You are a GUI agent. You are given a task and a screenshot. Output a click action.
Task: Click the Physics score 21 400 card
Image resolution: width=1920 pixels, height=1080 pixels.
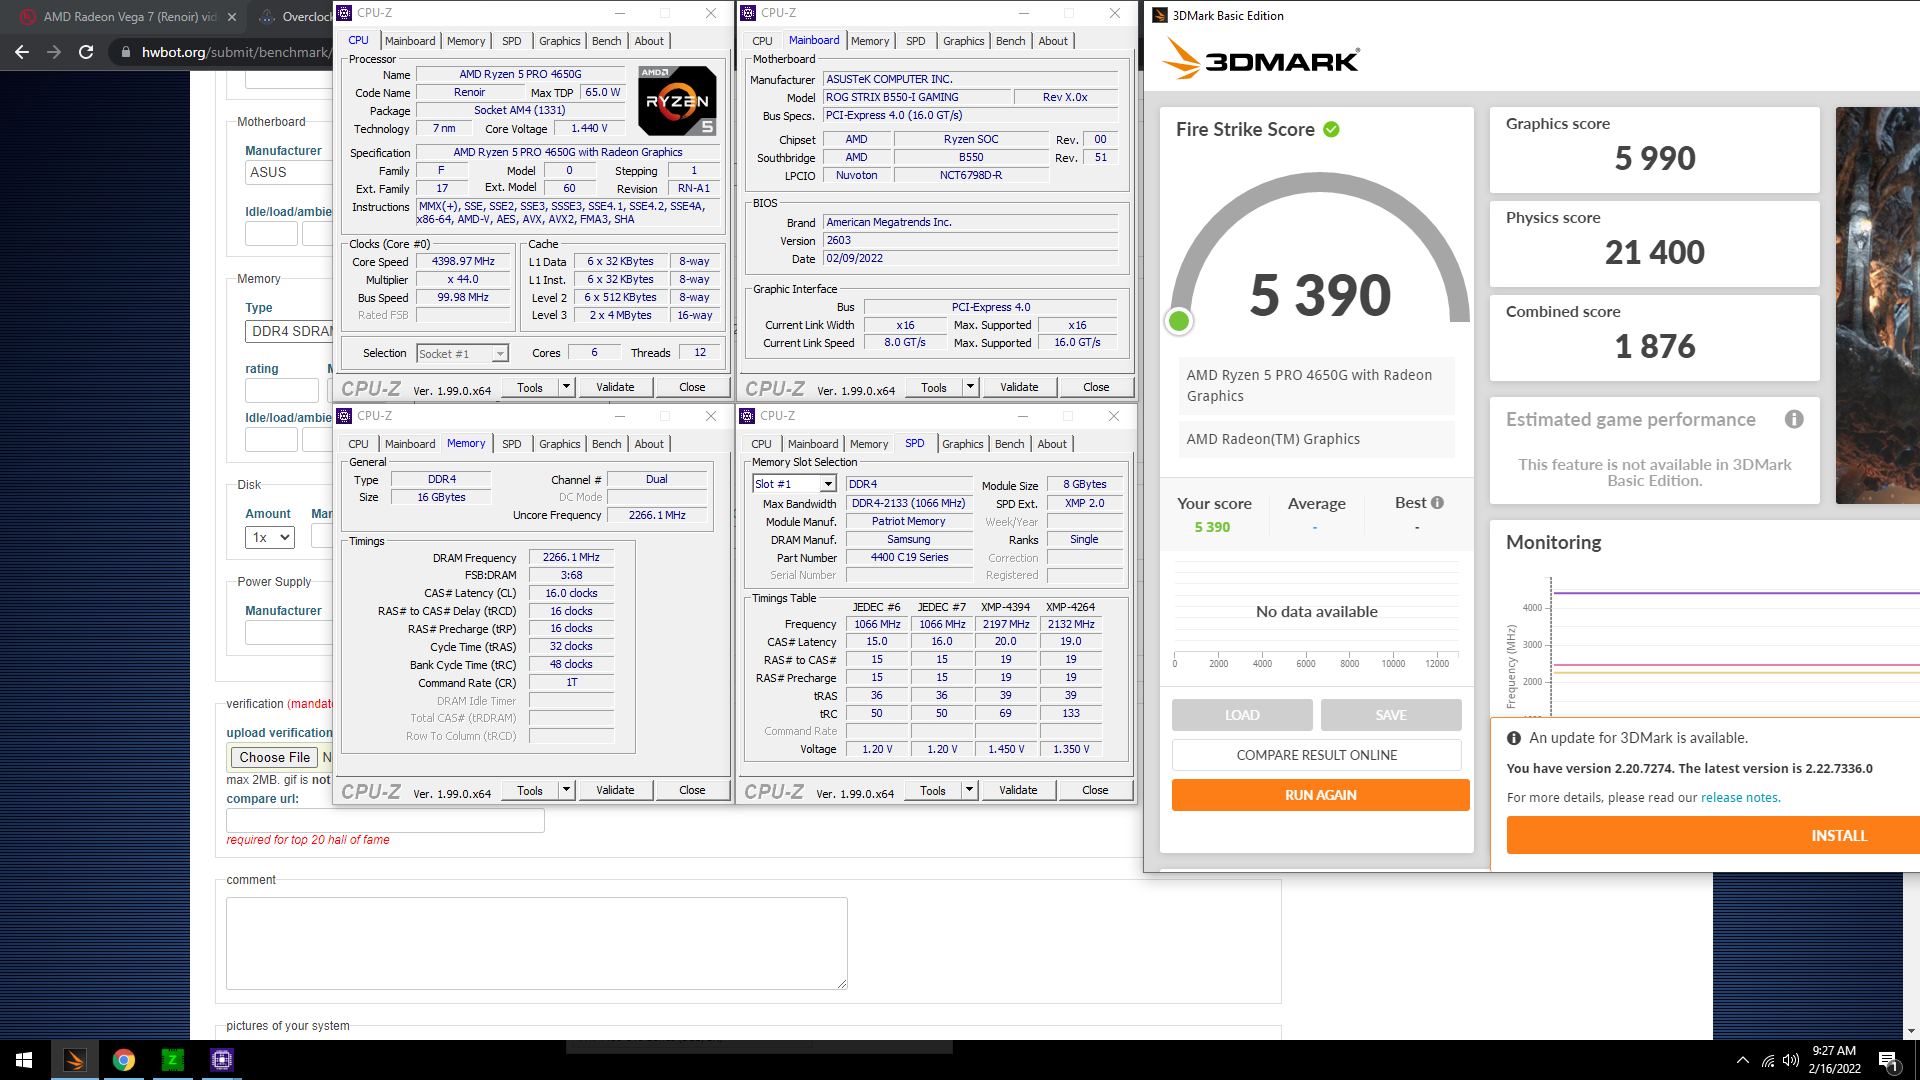[1654, 243]
